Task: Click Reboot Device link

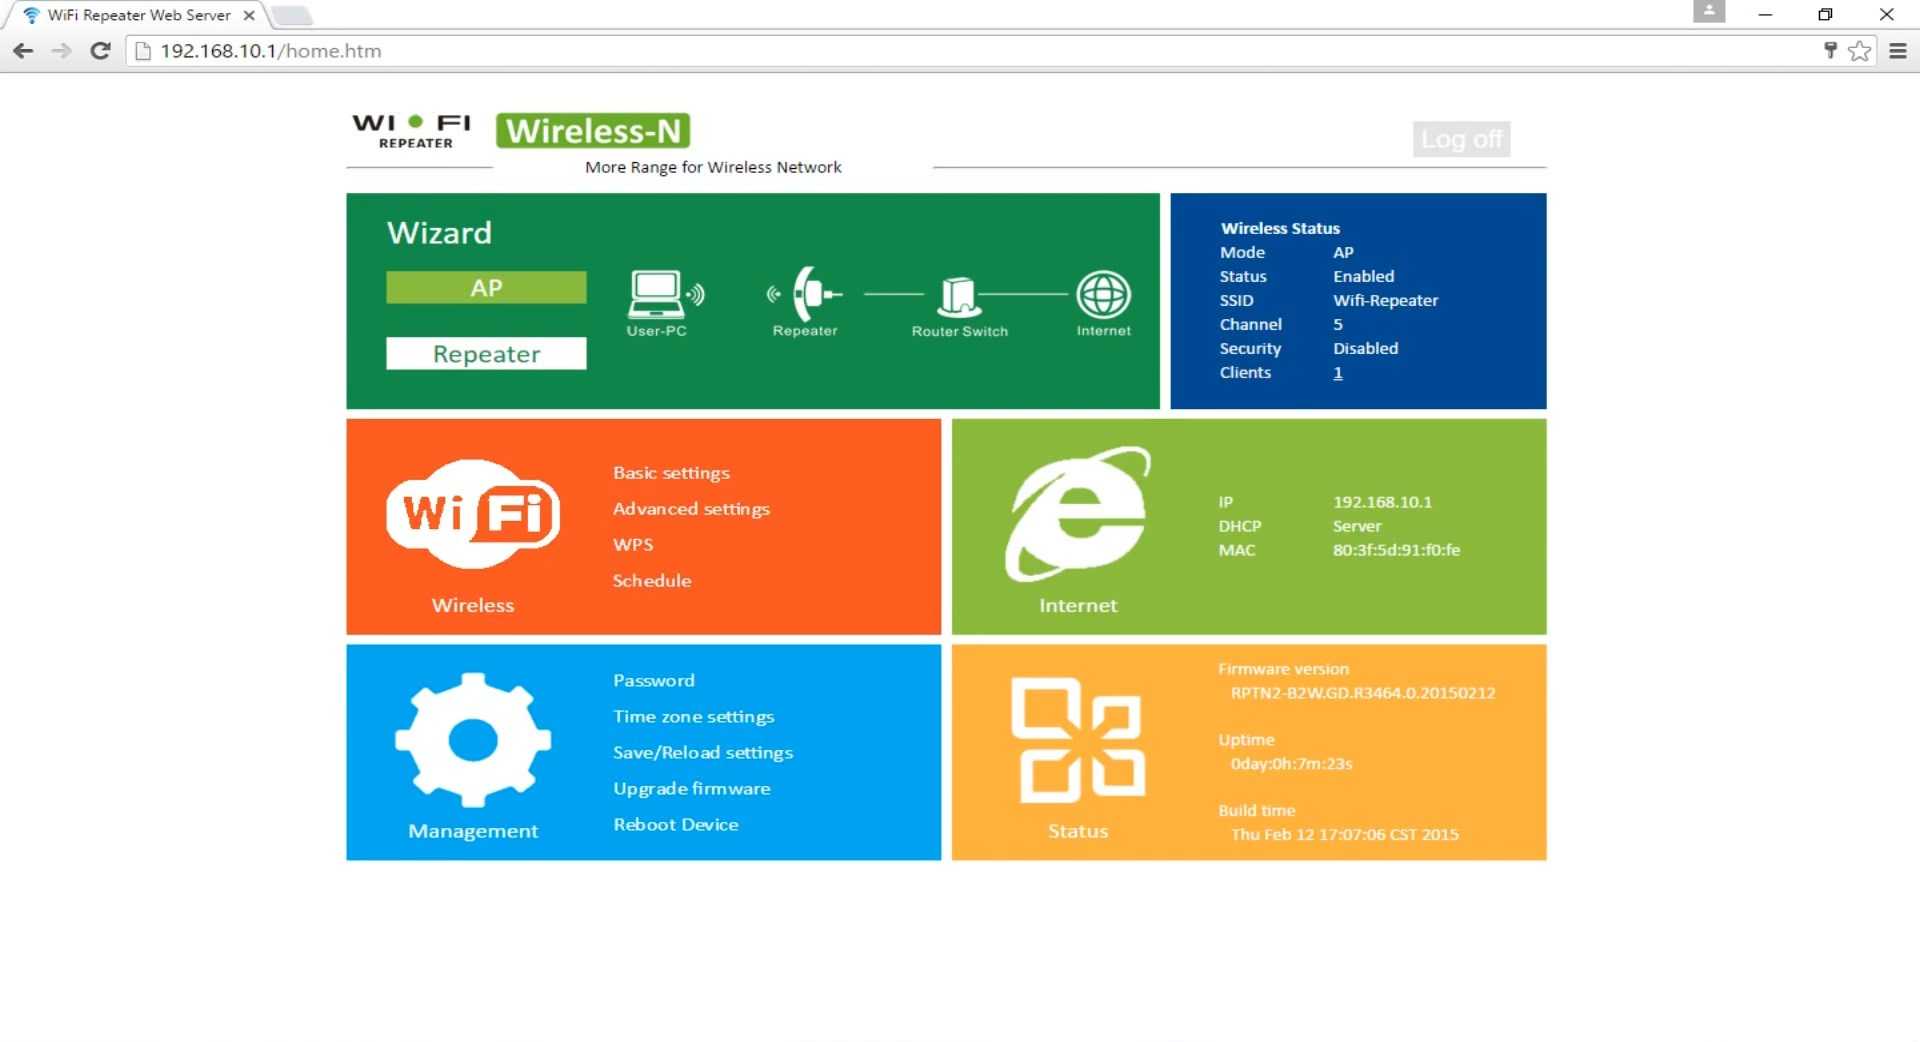Action: click(676, 825)
